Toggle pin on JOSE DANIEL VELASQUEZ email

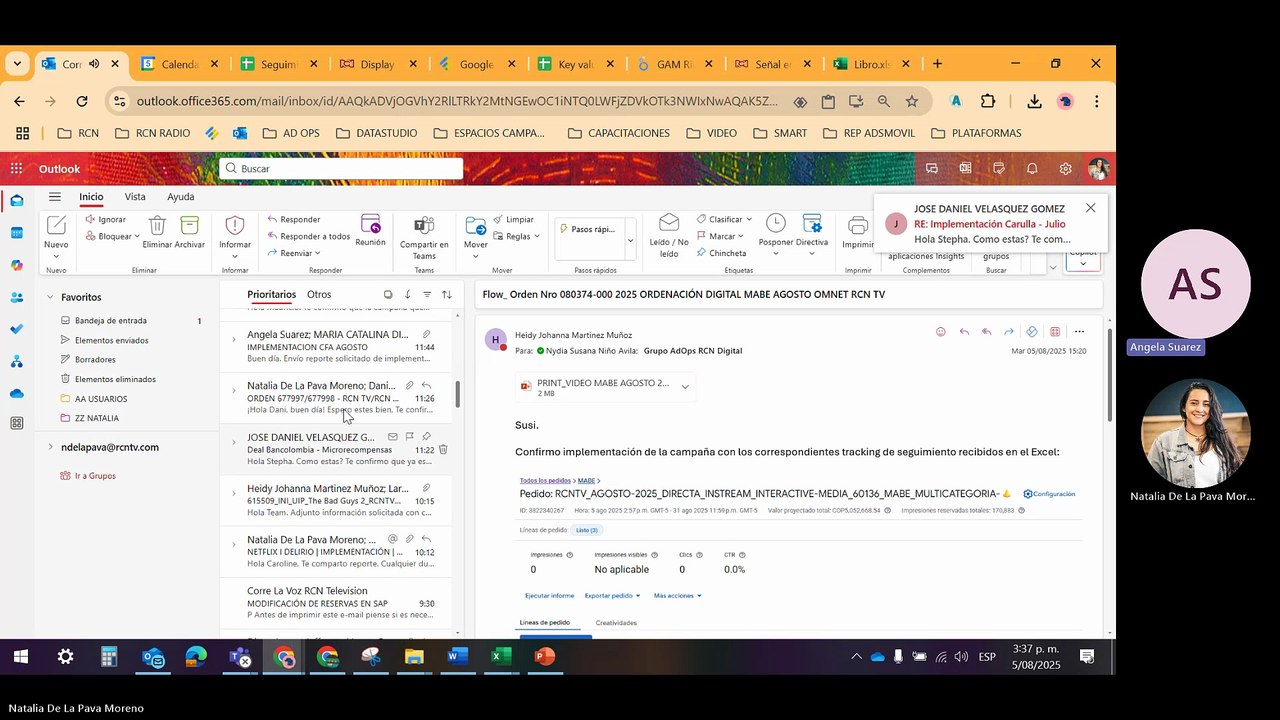click(426, 437)
